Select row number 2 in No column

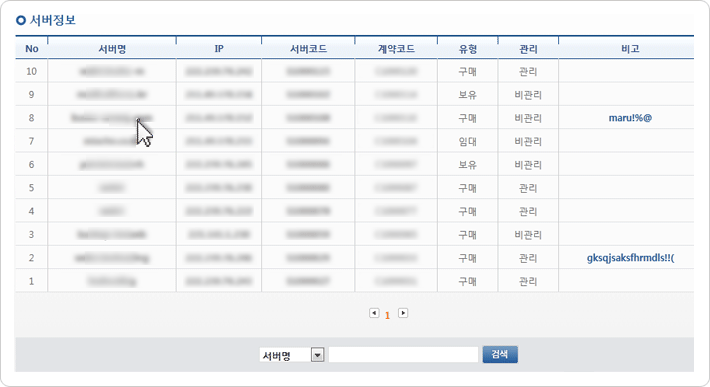[31, 258]
